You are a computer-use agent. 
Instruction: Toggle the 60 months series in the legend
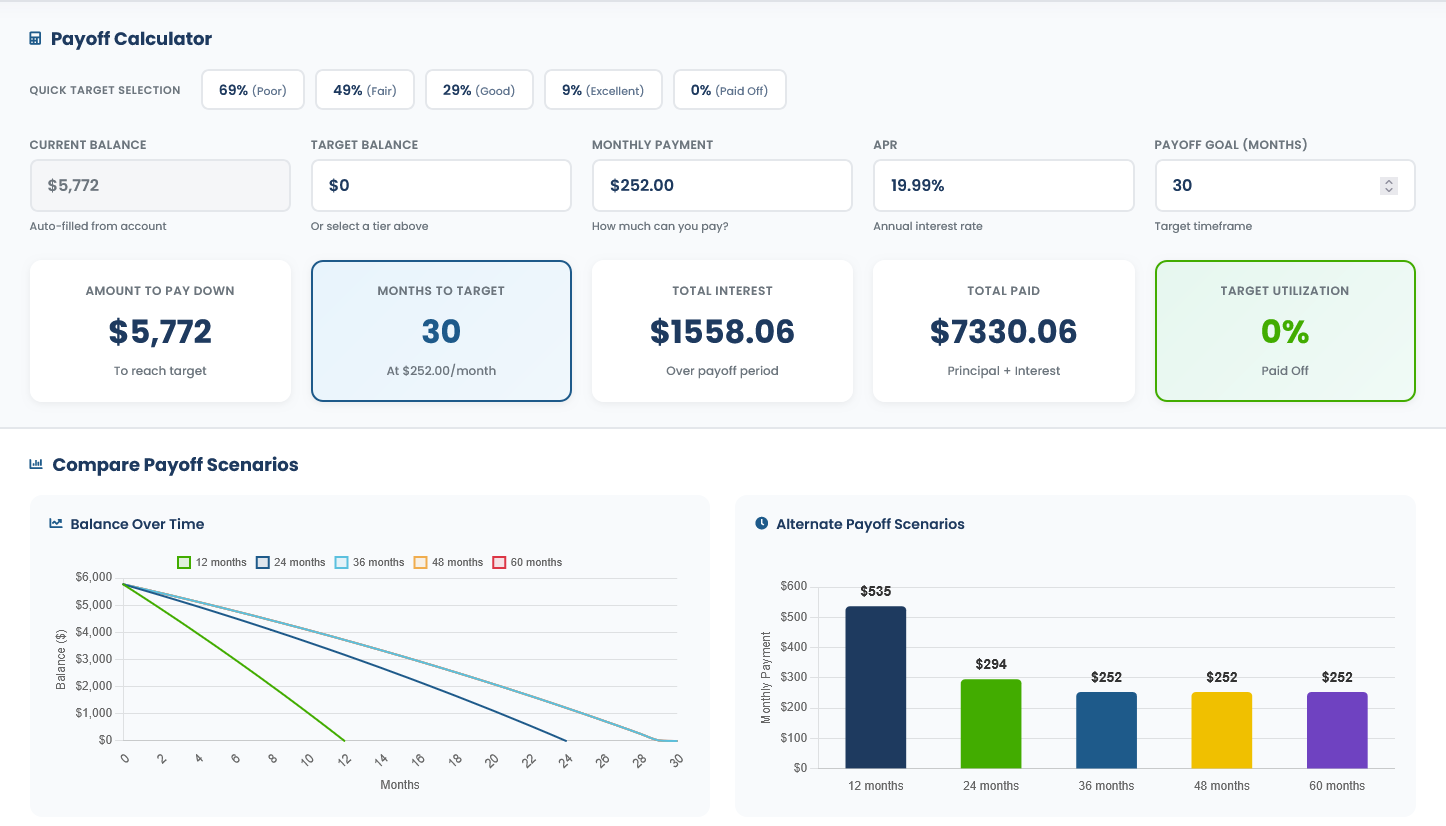point(527,562)
